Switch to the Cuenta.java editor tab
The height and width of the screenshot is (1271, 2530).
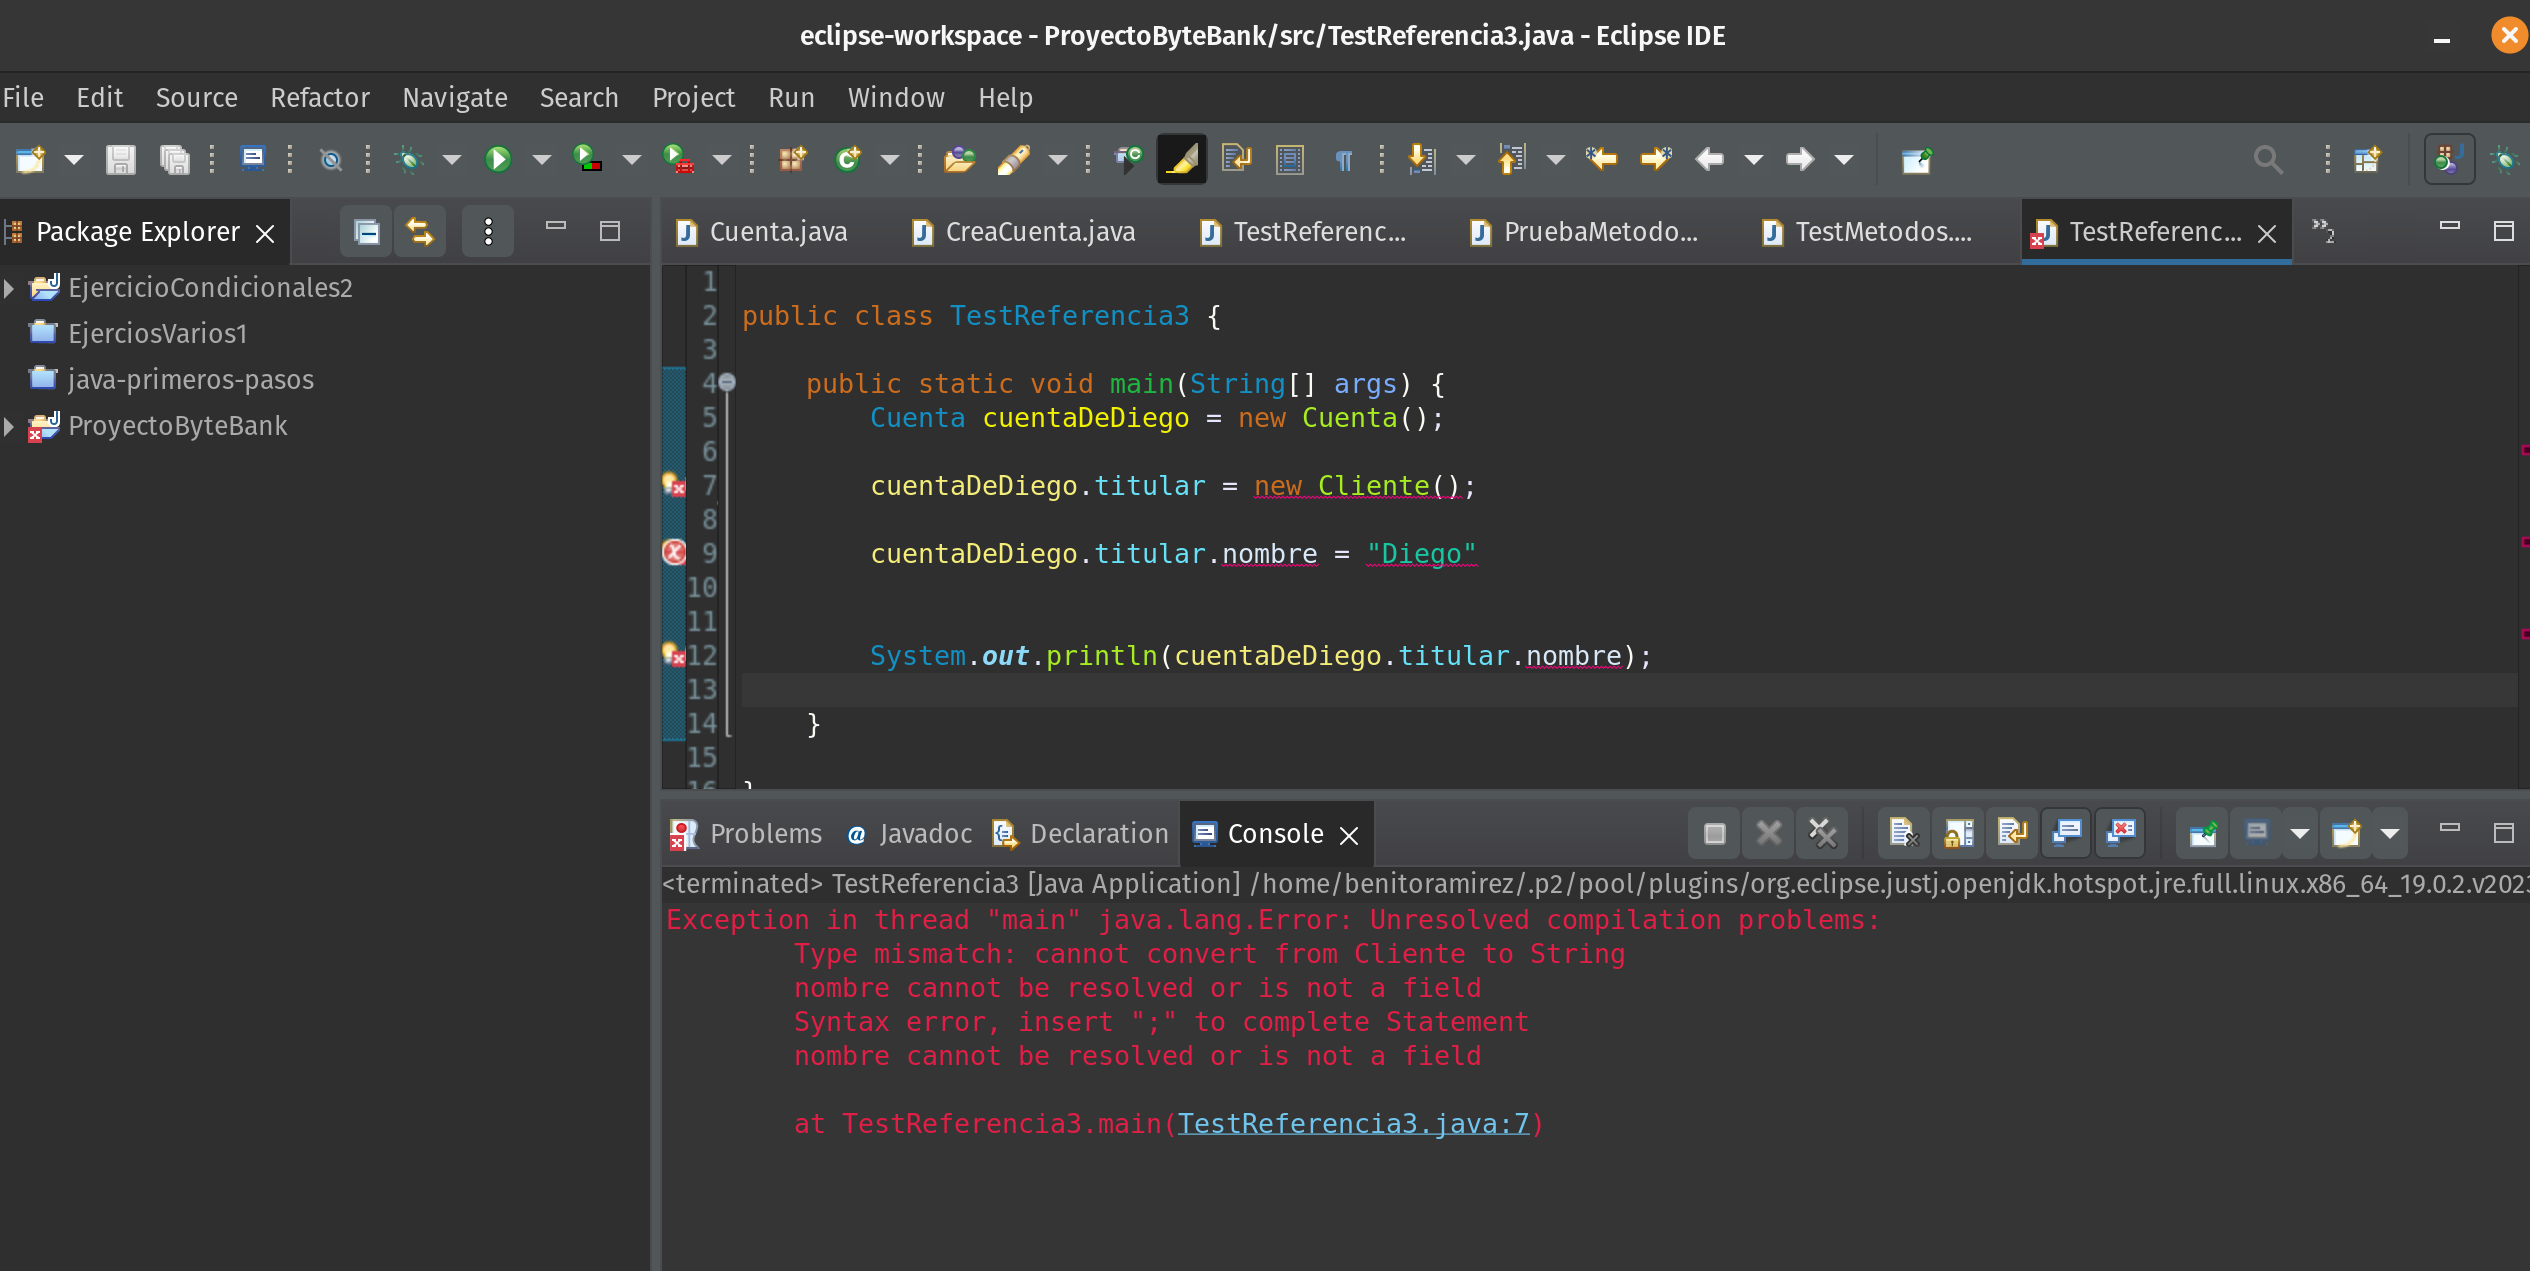point(763,232)
